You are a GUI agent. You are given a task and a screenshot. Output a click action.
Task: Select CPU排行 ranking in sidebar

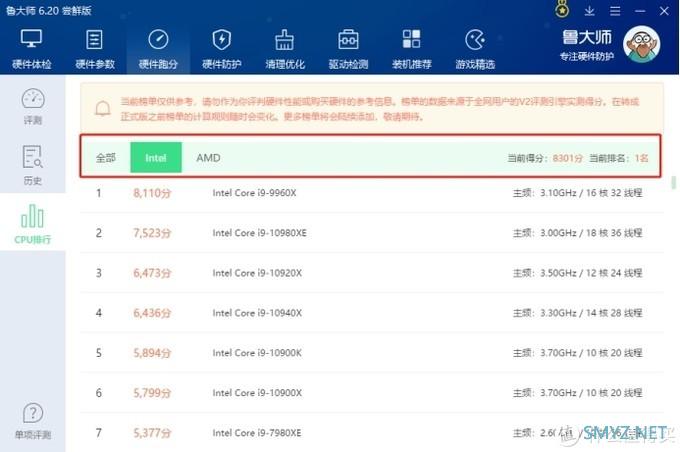pos(33,223)
